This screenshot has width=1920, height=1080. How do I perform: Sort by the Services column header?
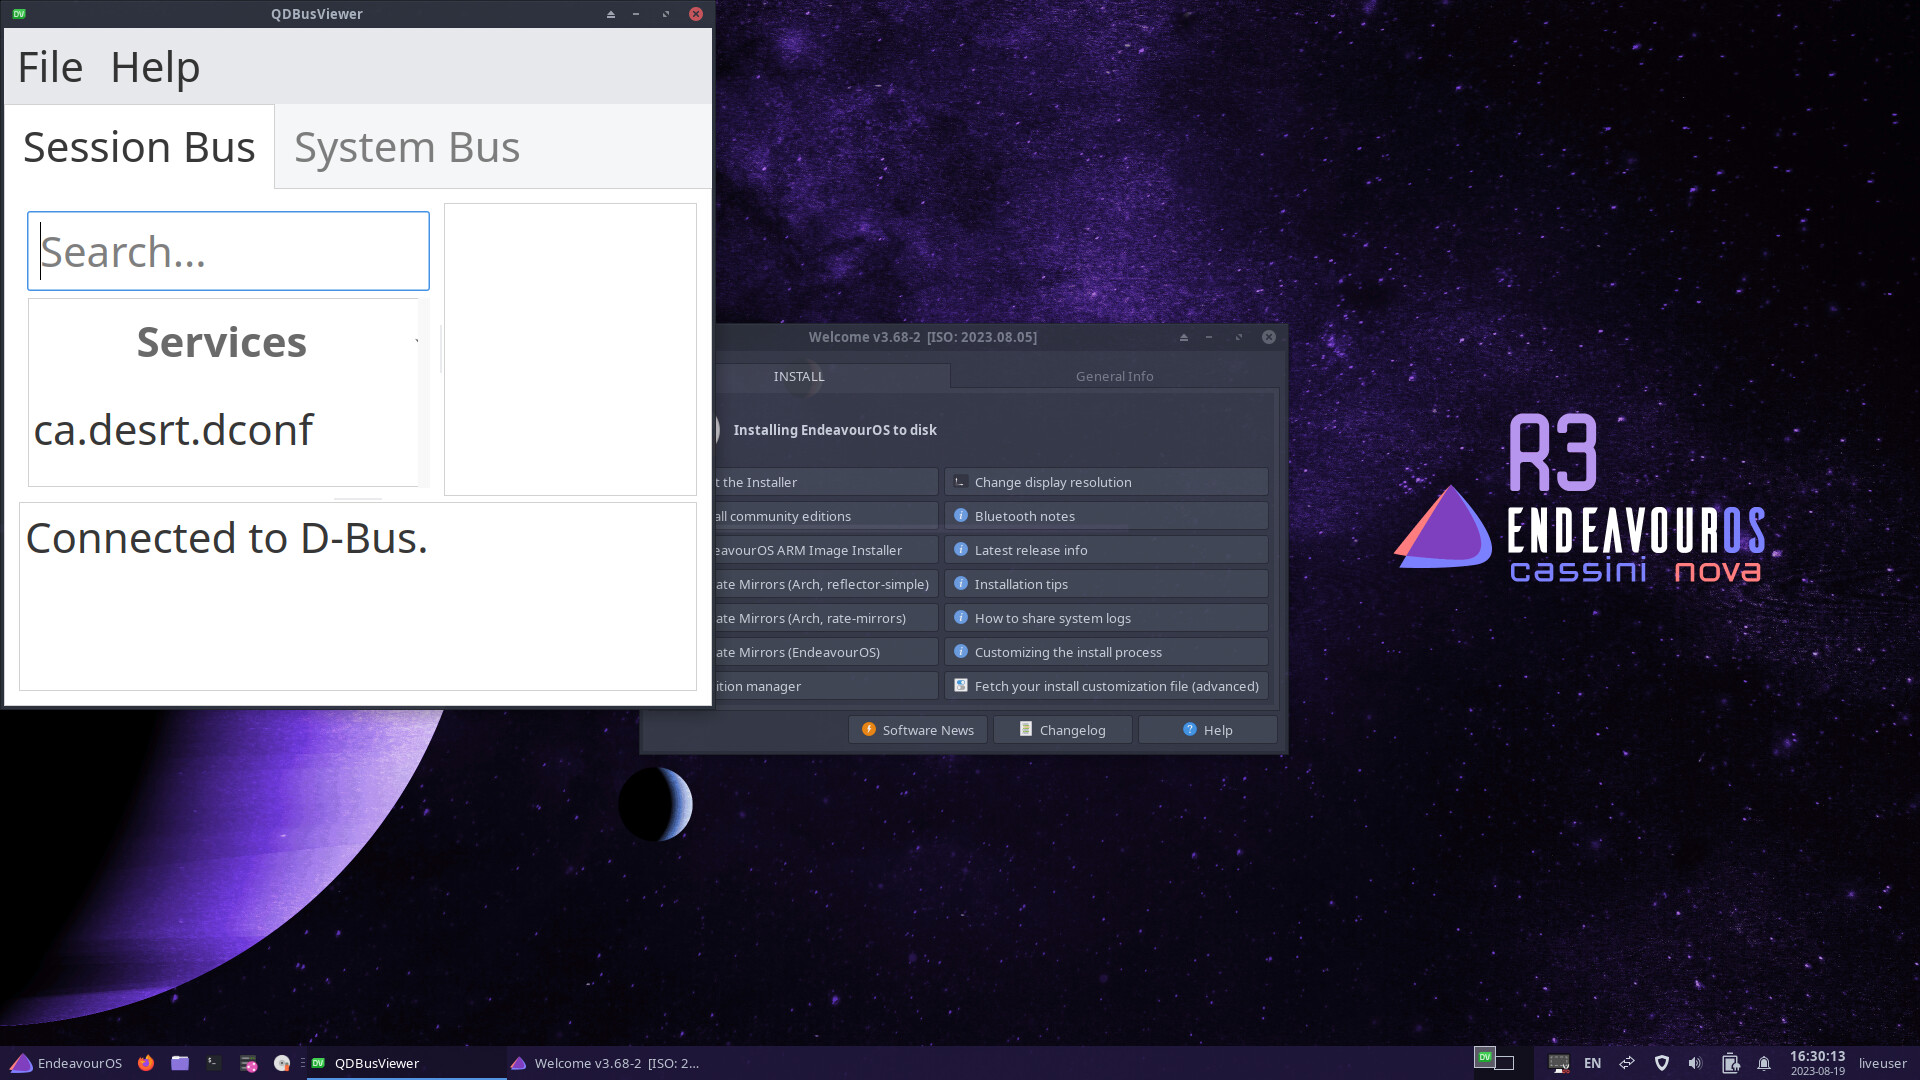click(222, 342)
